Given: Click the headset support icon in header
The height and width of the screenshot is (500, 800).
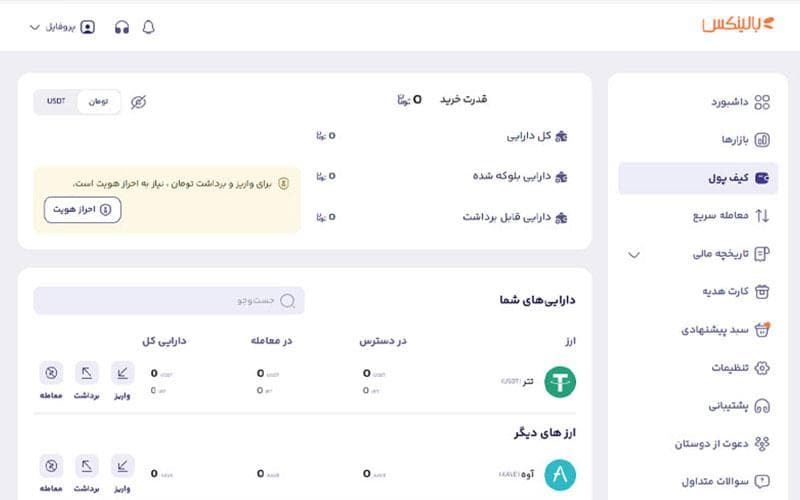Looking at the screenshot, I should [122, 27].
